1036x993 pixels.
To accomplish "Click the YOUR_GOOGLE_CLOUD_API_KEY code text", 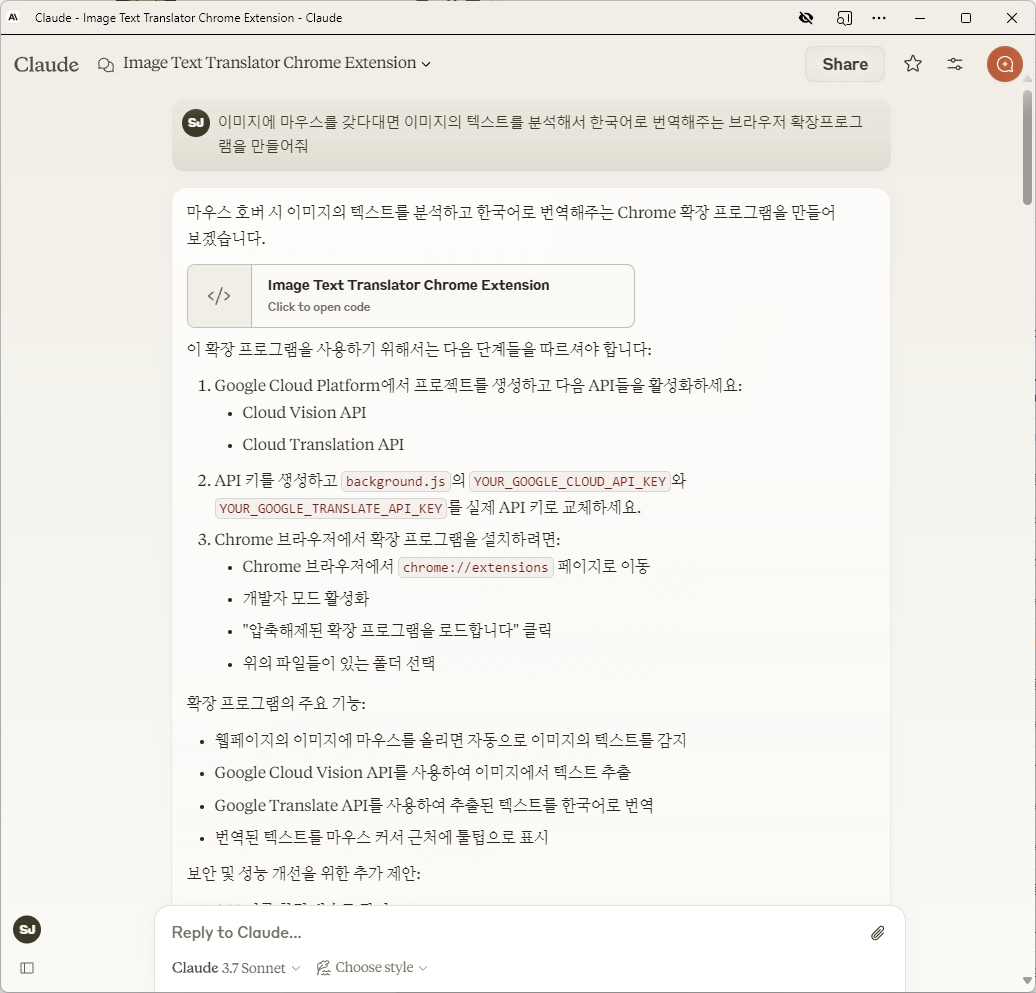I will tap(570, 481).
